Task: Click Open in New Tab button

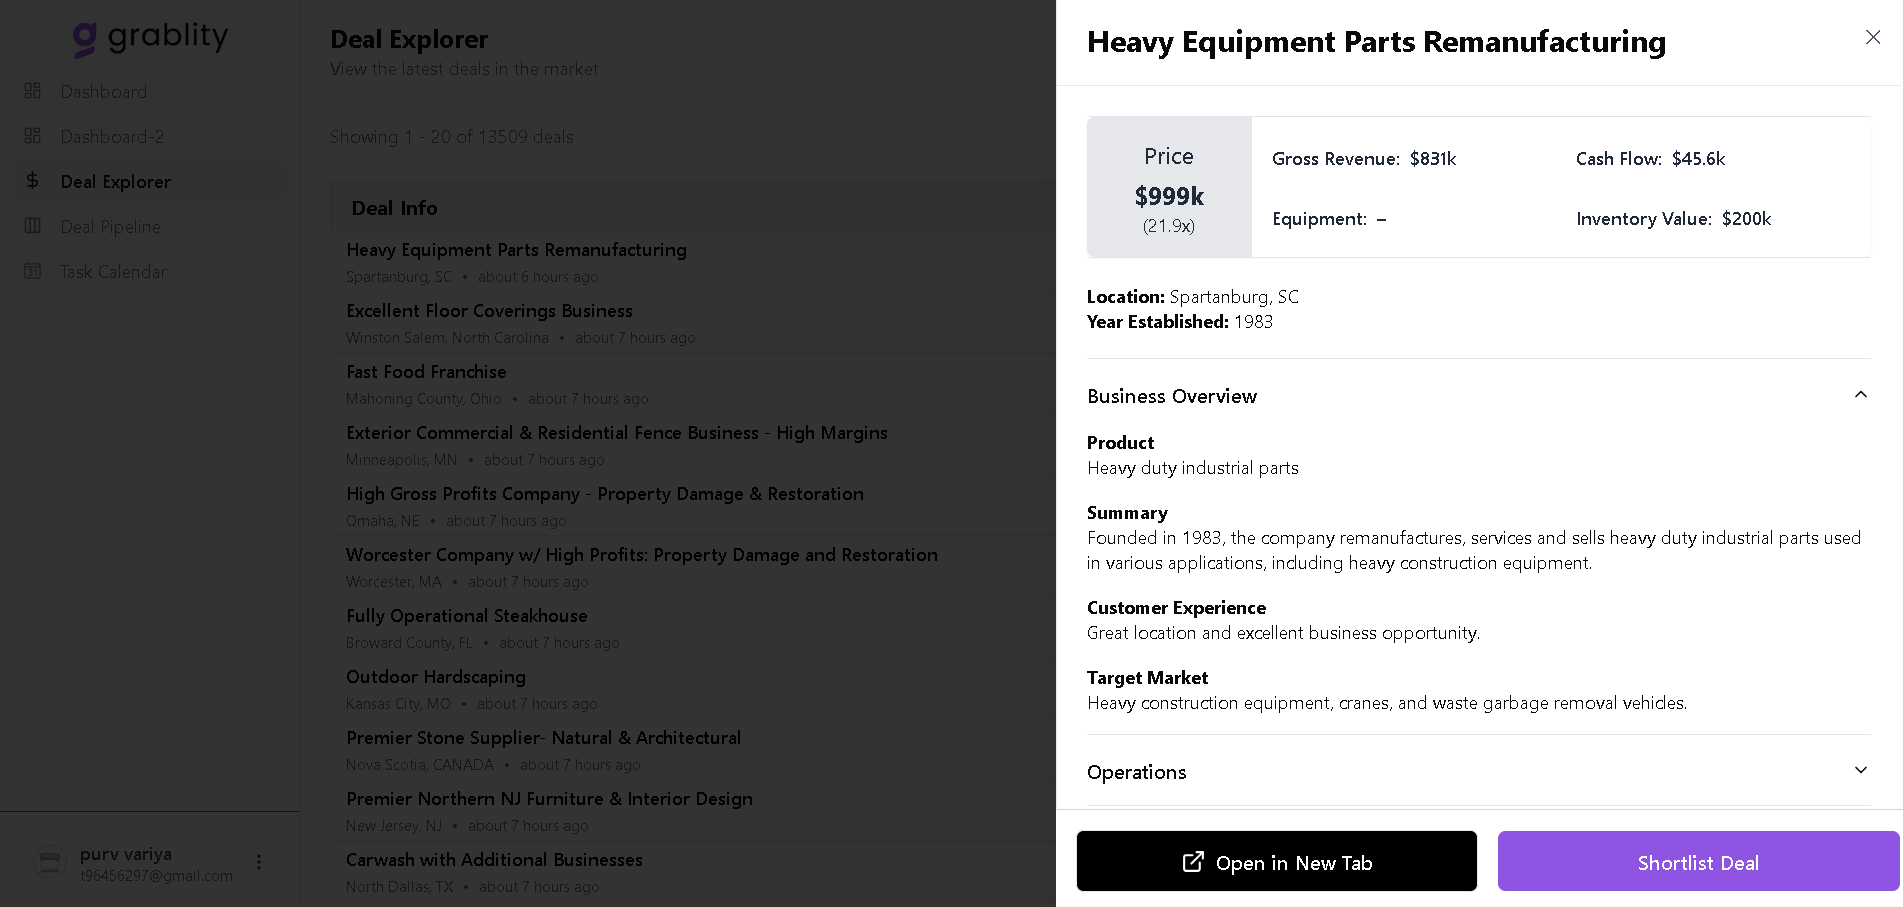Action: point(1276,862)
